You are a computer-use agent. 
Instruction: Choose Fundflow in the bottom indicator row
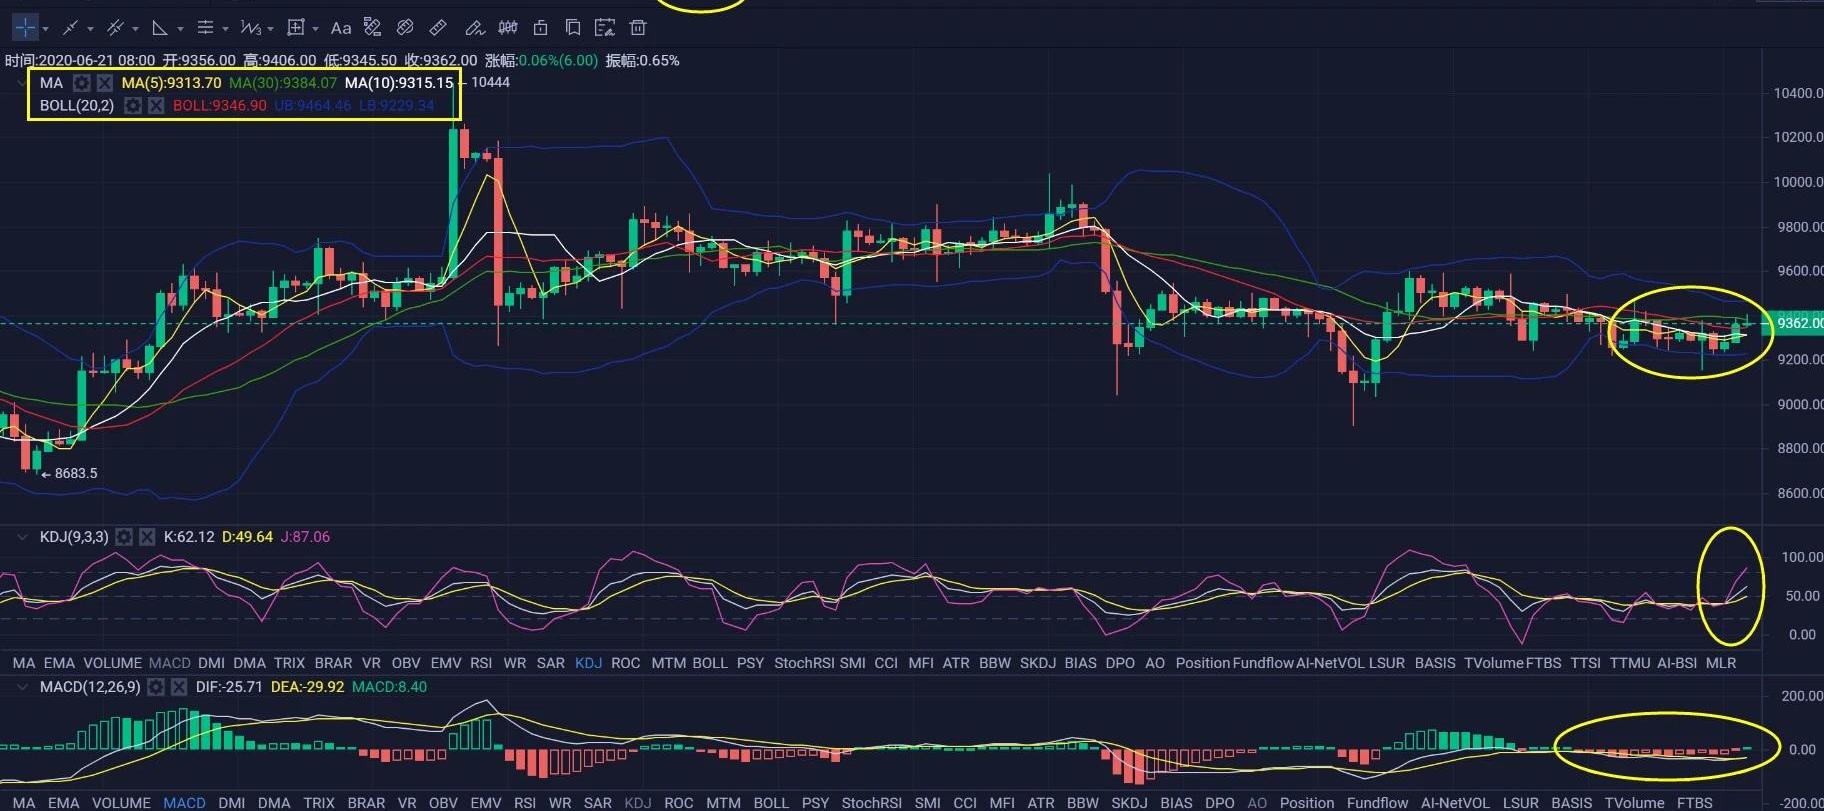(x=1377, y=802)
